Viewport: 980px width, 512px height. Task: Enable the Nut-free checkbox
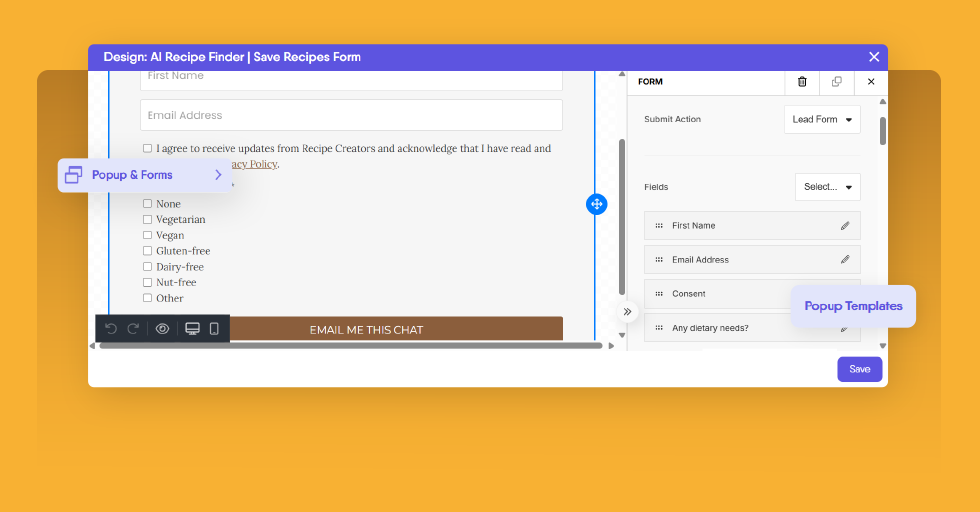[147, 283]
